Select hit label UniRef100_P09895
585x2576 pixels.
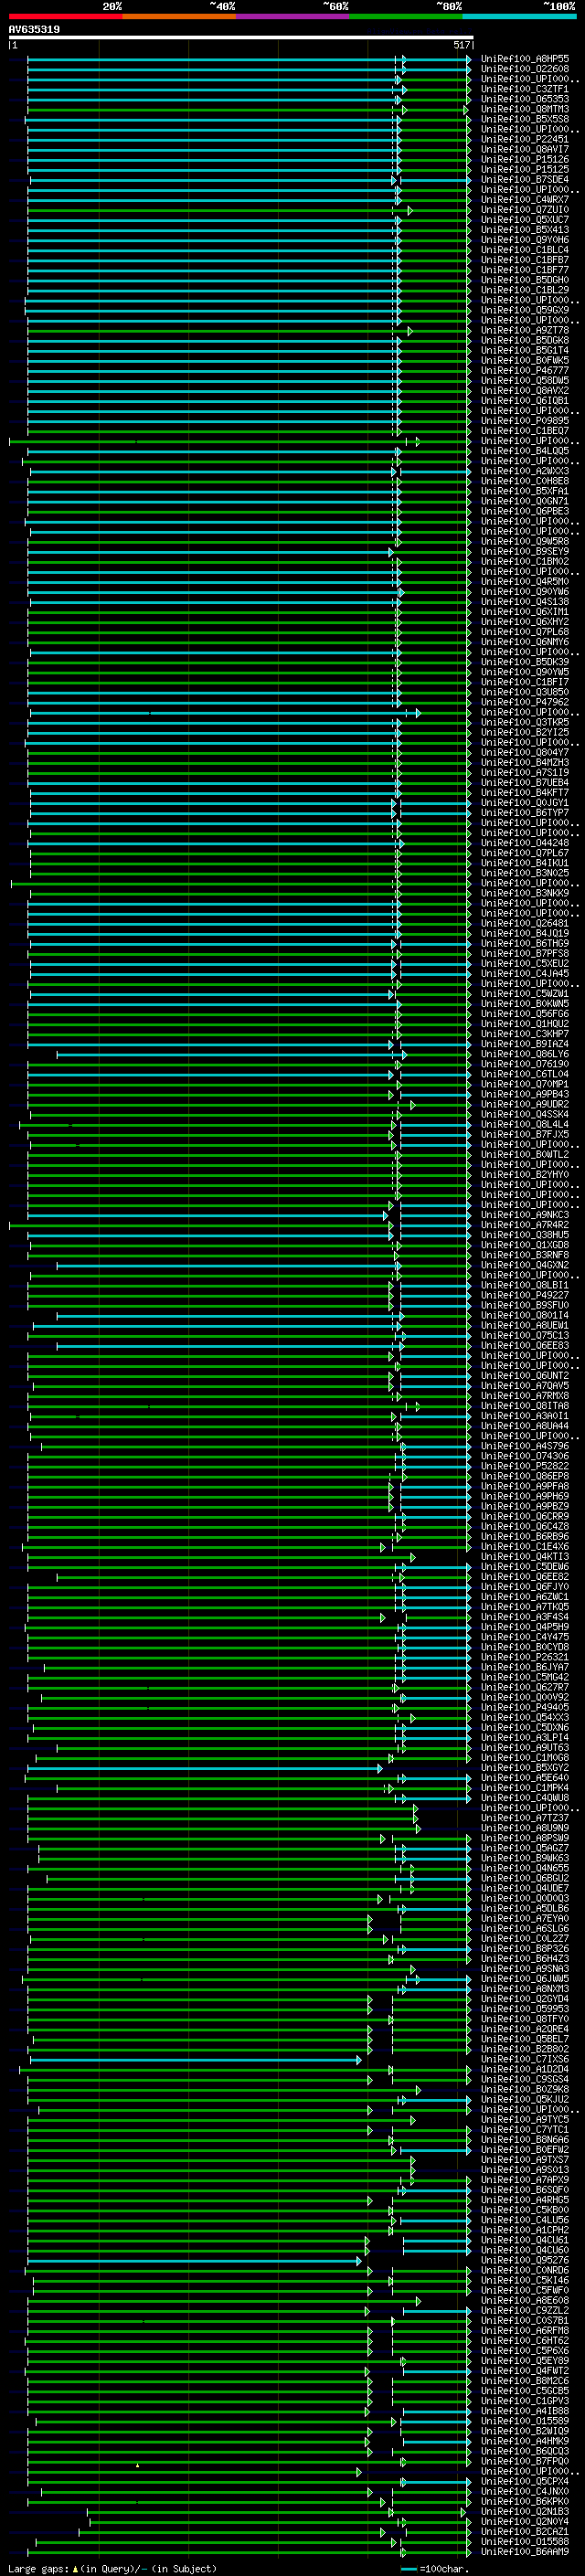click(x=525, y=421)
